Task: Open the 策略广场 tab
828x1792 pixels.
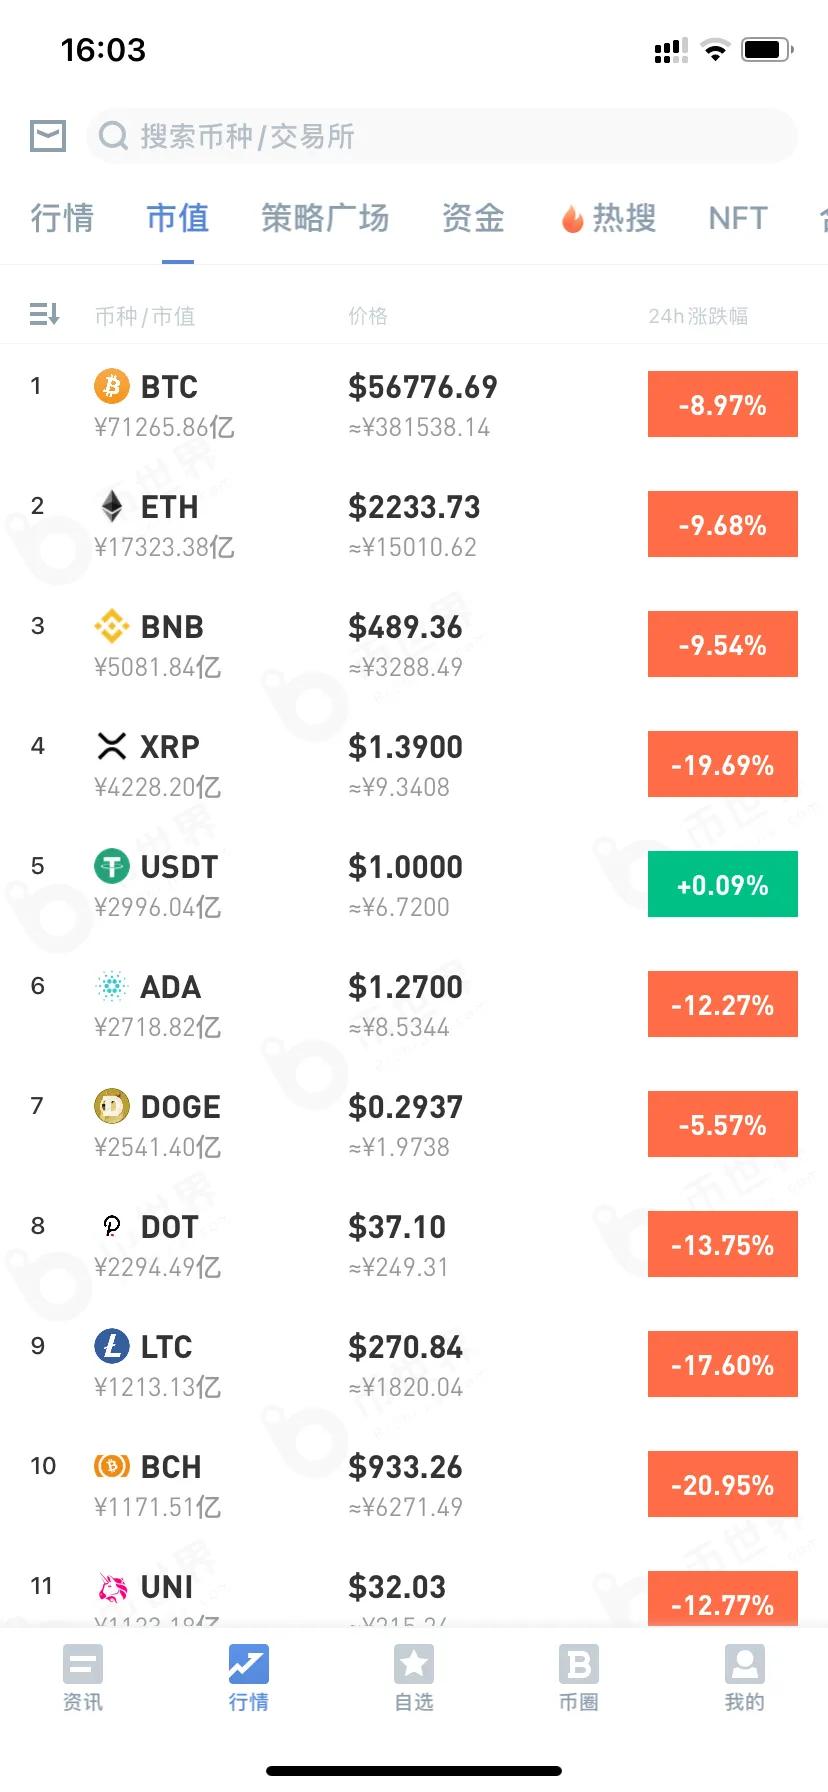Action: click(x=325, y=218)
